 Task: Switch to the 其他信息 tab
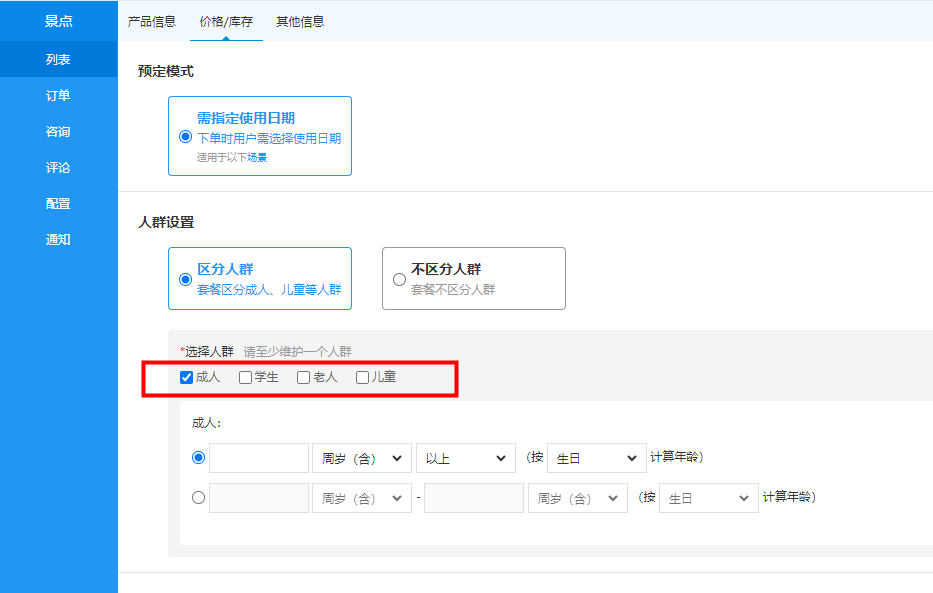pyautogui.click(x=300, y=21)
